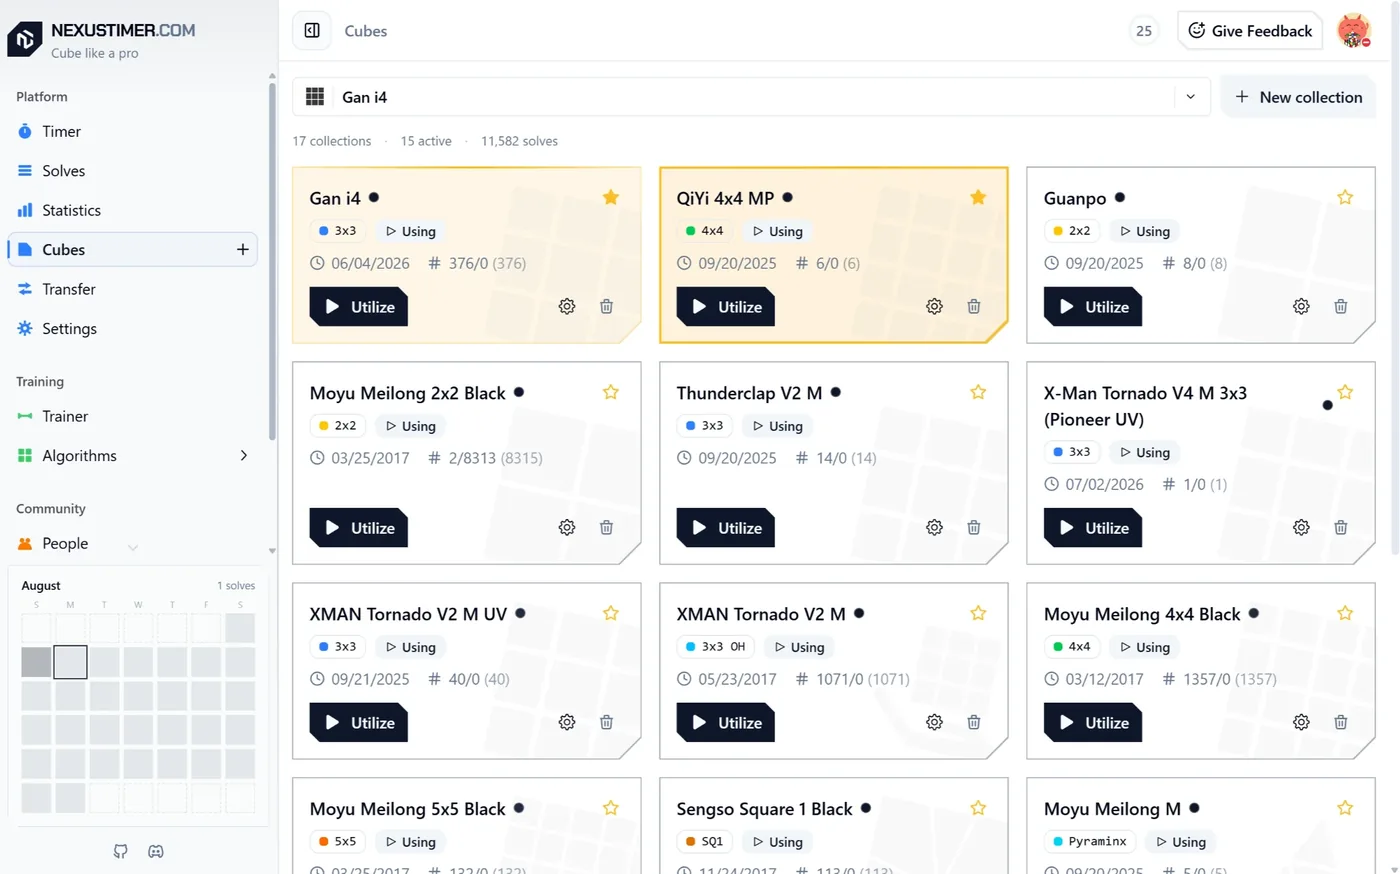This screenshot has height=874, width=1400.
Task: Utilize the Thunderclap V2 M cube
Action: pyautogui.click(x=726, y=528)
